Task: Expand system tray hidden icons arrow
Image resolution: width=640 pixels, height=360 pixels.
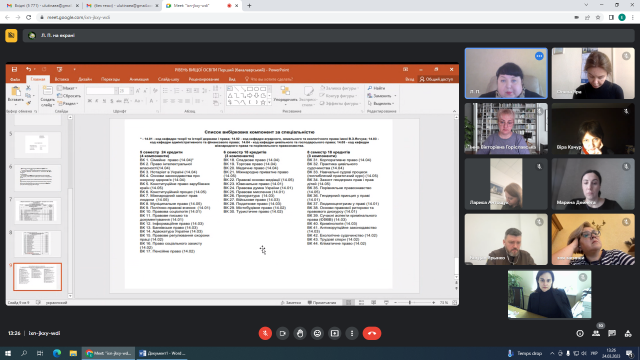Action: (552, 353)
